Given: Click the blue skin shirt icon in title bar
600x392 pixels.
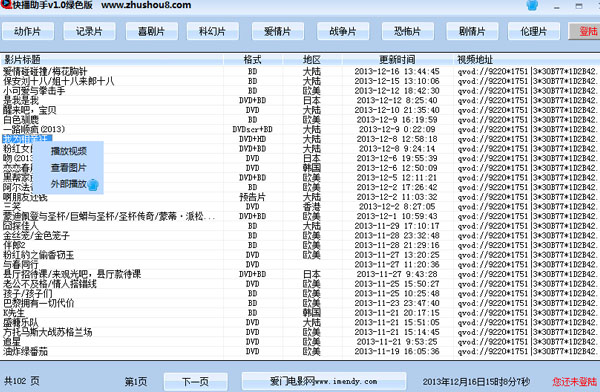Looking at the screenshot, I should (x=532, y=5).
